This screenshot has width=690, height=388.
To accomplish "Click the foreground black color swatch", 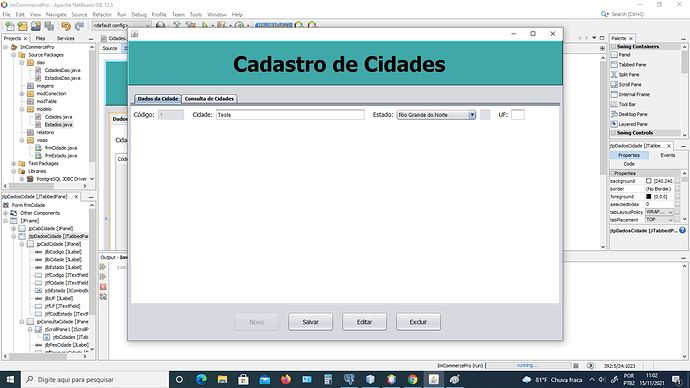I will point(649,197).
